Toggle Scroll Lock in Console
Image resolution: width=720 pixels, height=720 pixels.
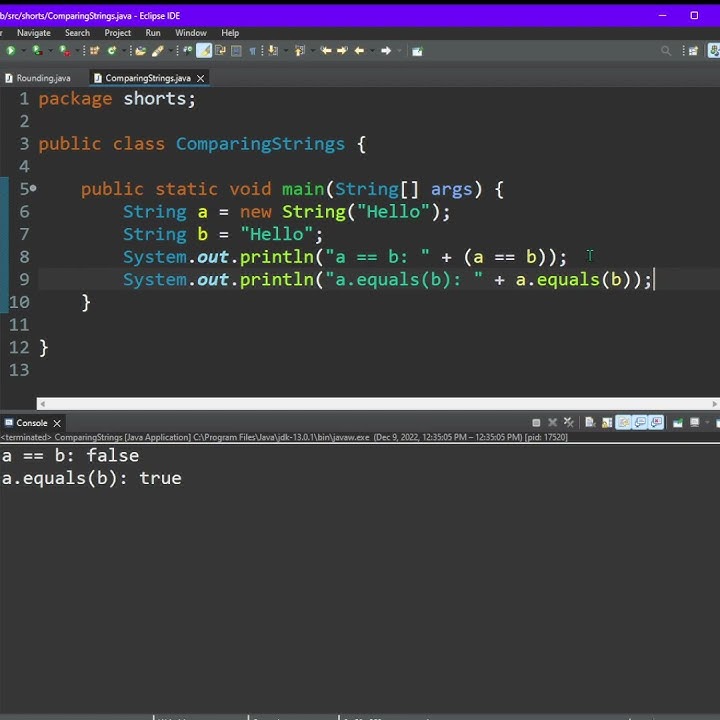[607, 422]
